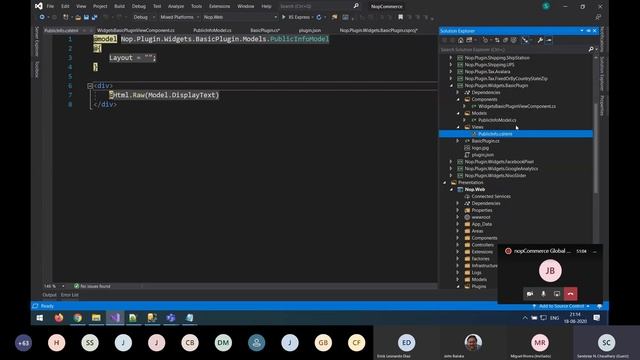
Task: Show hidden system tray icons
Action: [x=525, y=318]
